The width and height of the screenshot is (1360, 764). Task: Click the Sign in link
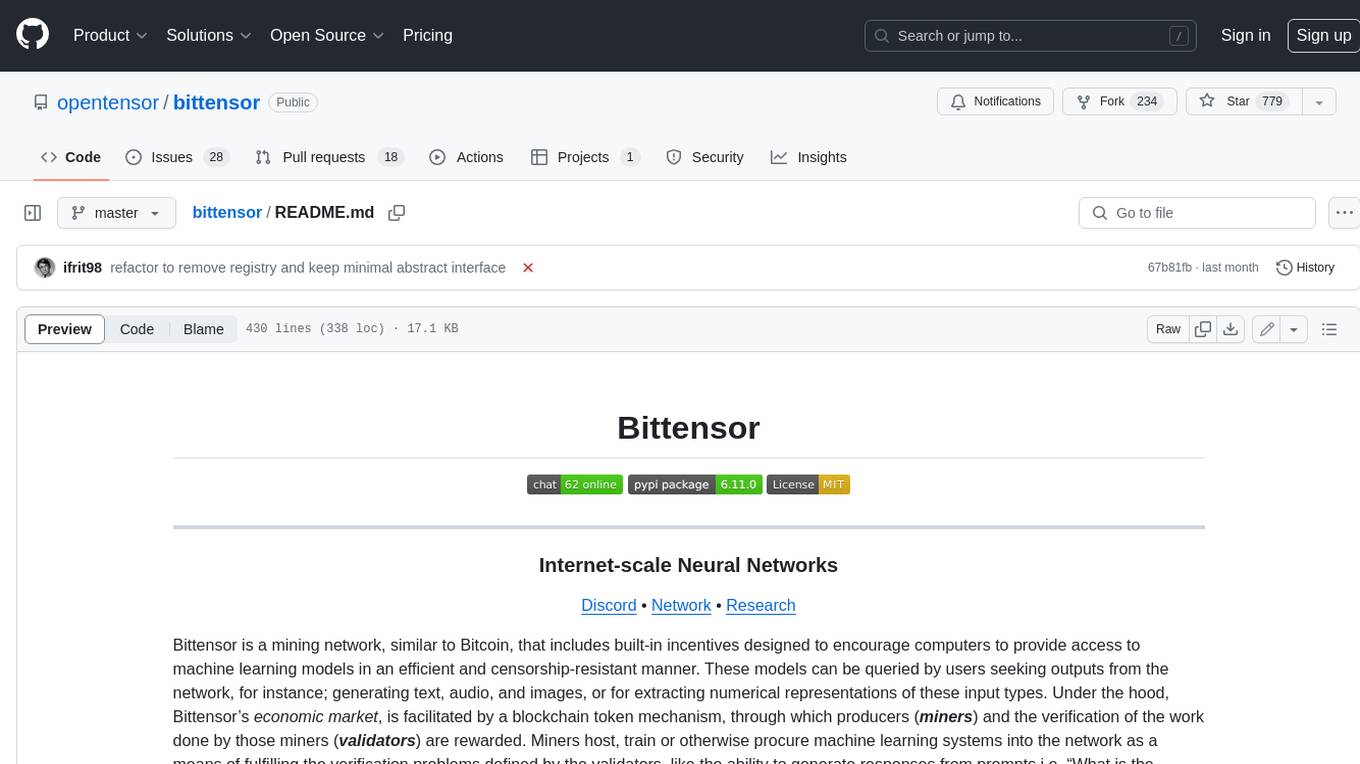coord(1245,35)
